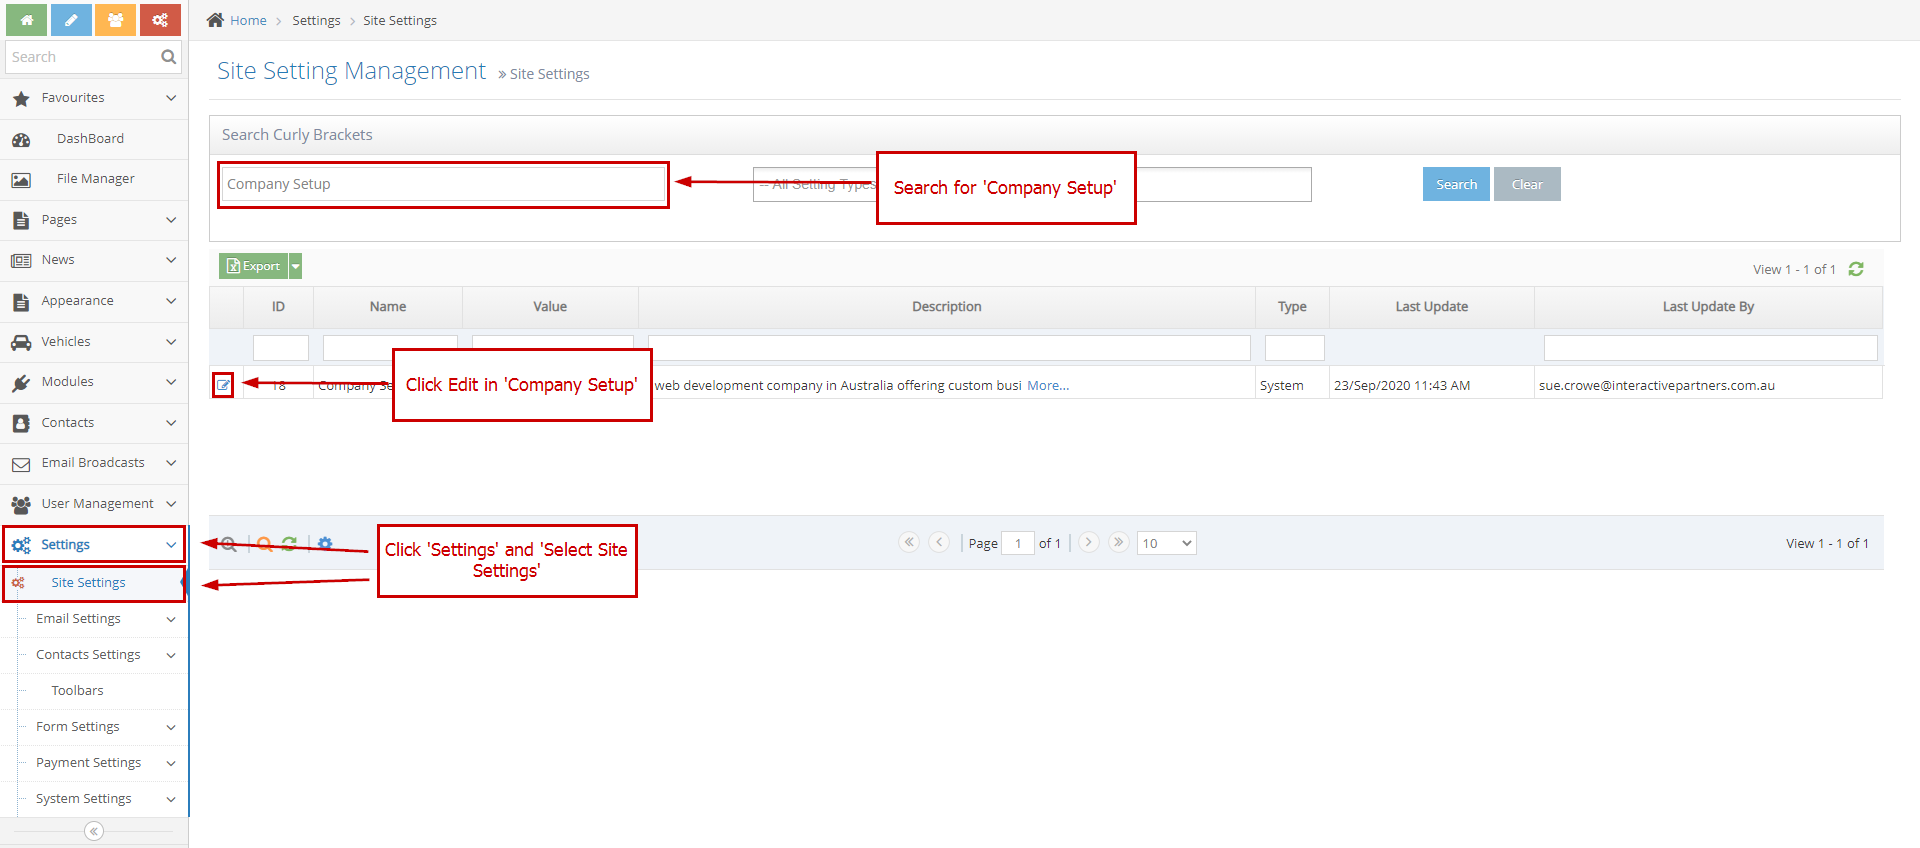Go to the last page in pager
Viewport: 1920px width, 848px height.
click(x=1118, y=542)
